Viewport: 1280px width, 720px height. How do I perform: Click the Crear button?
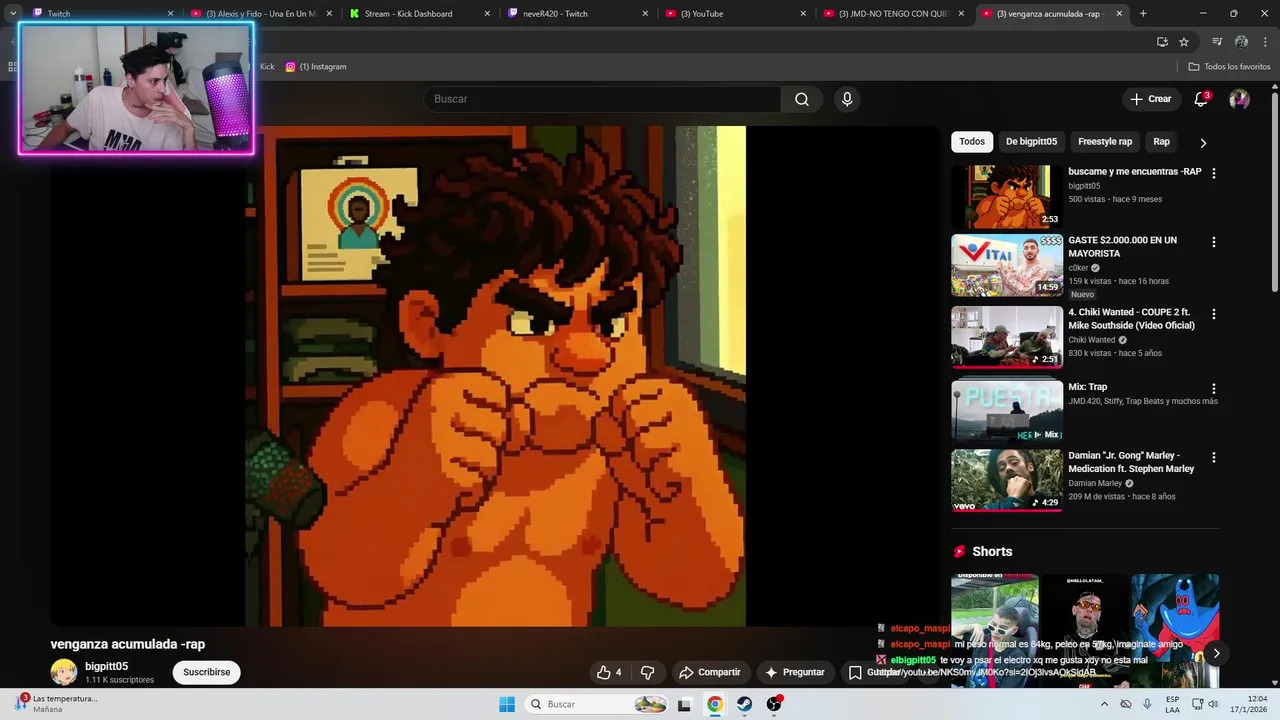(1150, 99)
